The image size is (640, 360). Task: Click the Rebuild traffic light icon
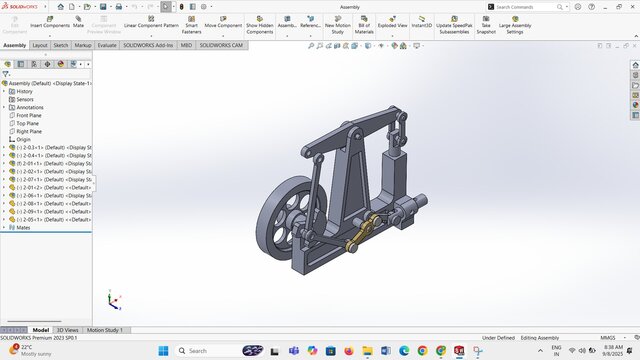182,7
